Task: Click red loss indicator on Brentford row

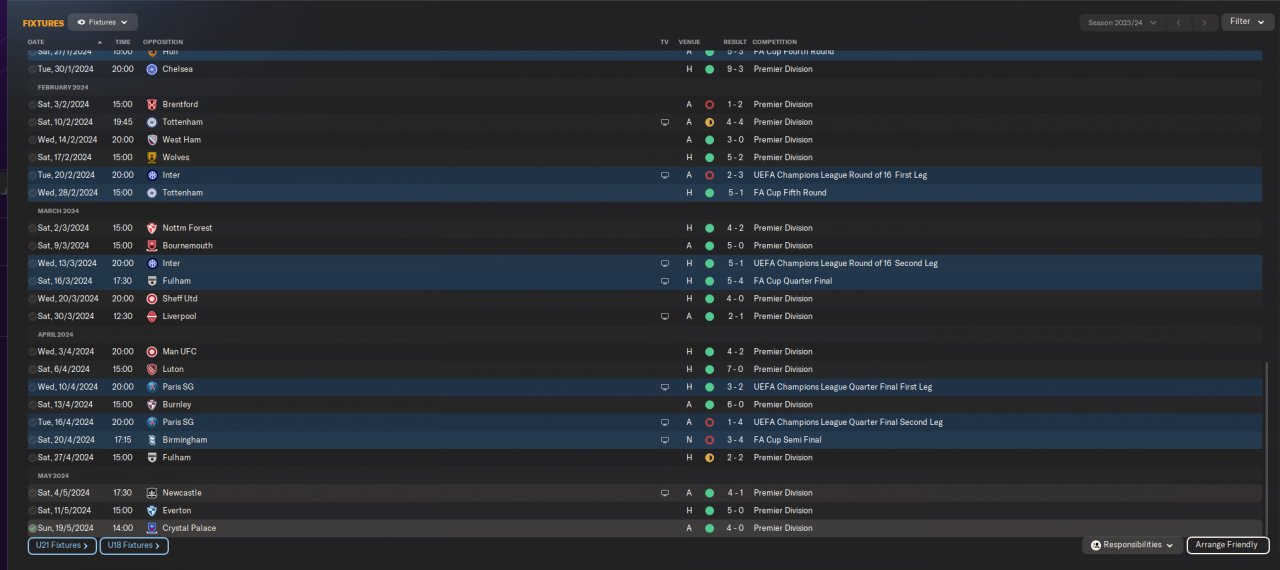Action: coord(709,104)
